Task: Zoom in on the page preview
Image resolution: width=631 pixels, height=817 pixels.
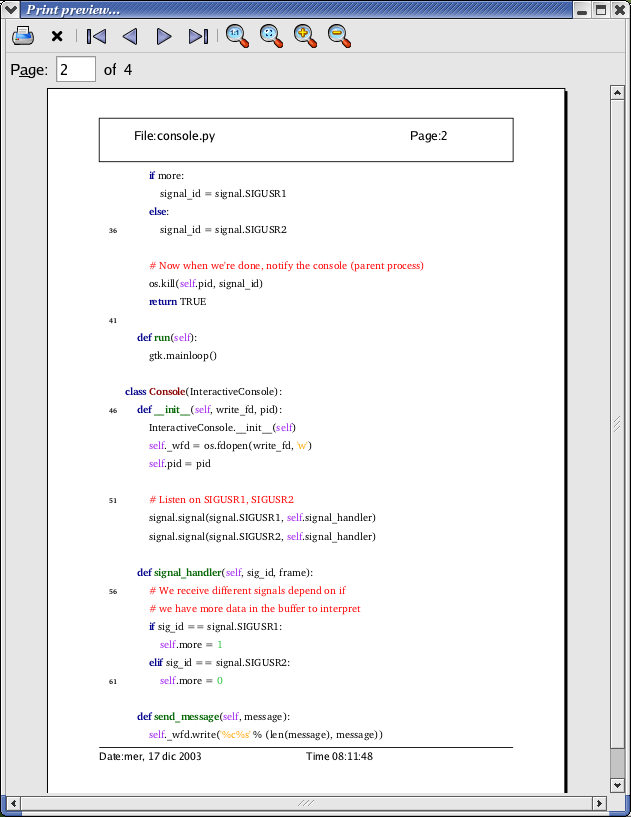Action: [x=305, y=36]
